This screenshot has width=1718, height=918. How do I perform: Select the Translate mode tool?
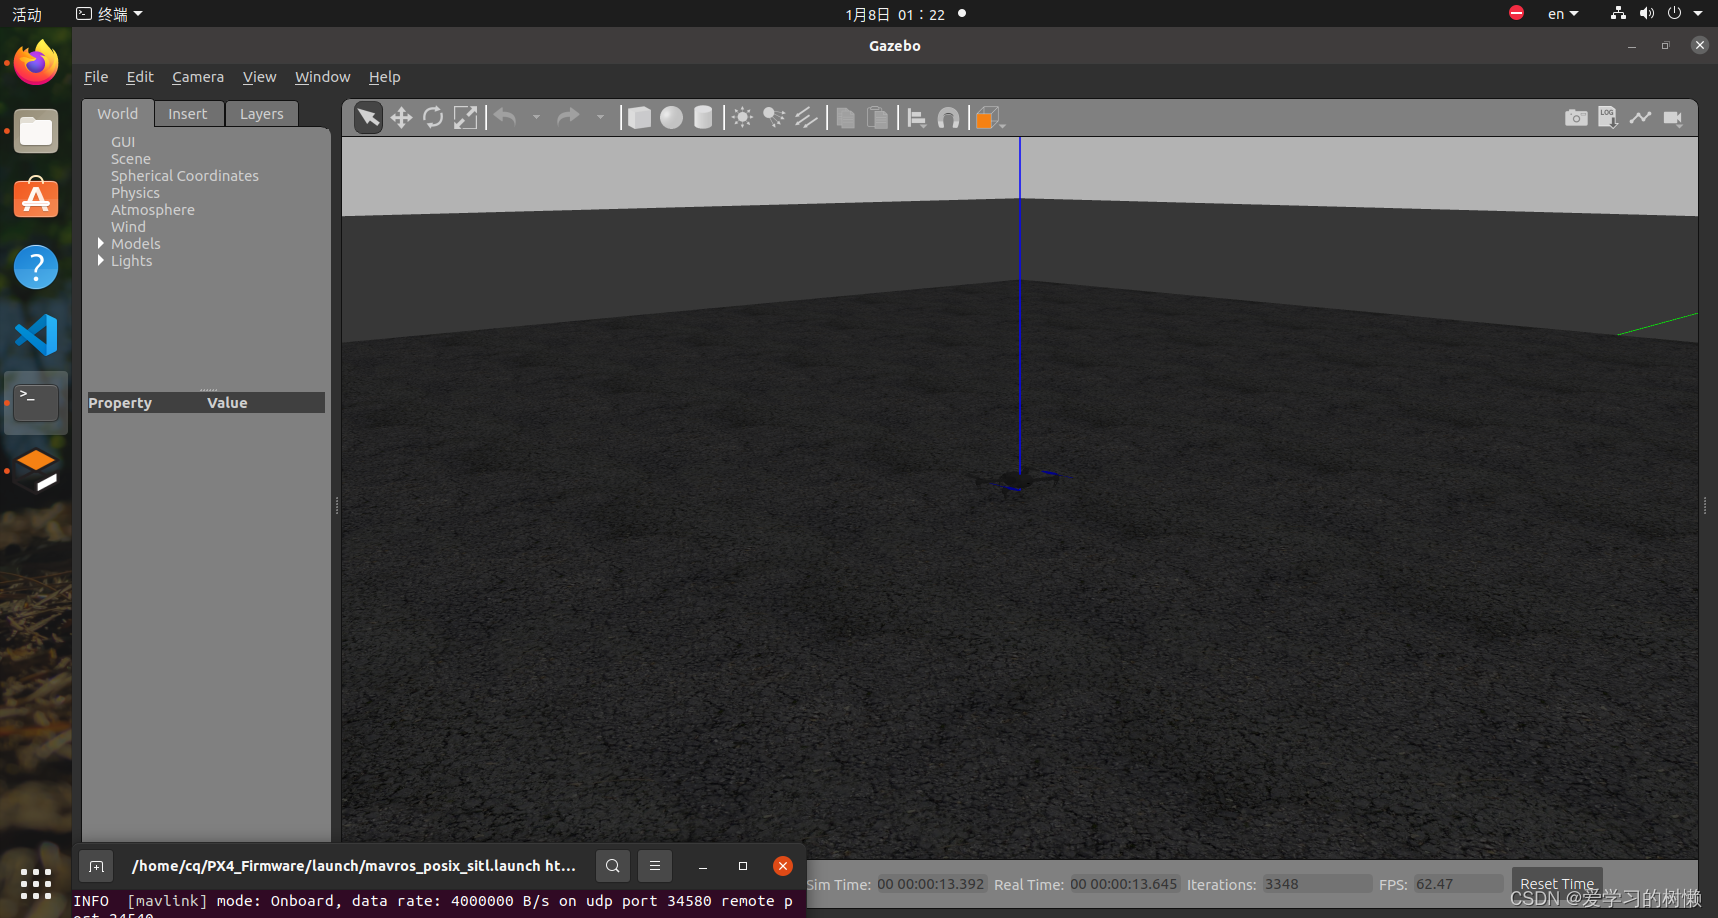[x=401, y=118]
